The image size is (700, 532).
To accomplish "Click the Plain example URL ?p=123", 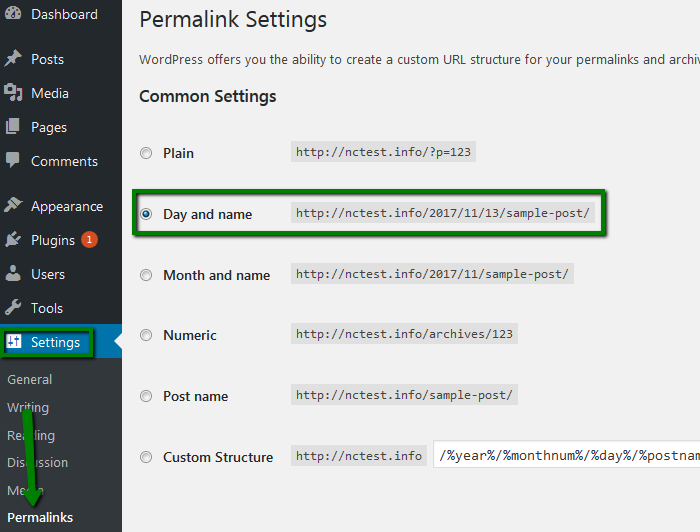I will point(383,152).
